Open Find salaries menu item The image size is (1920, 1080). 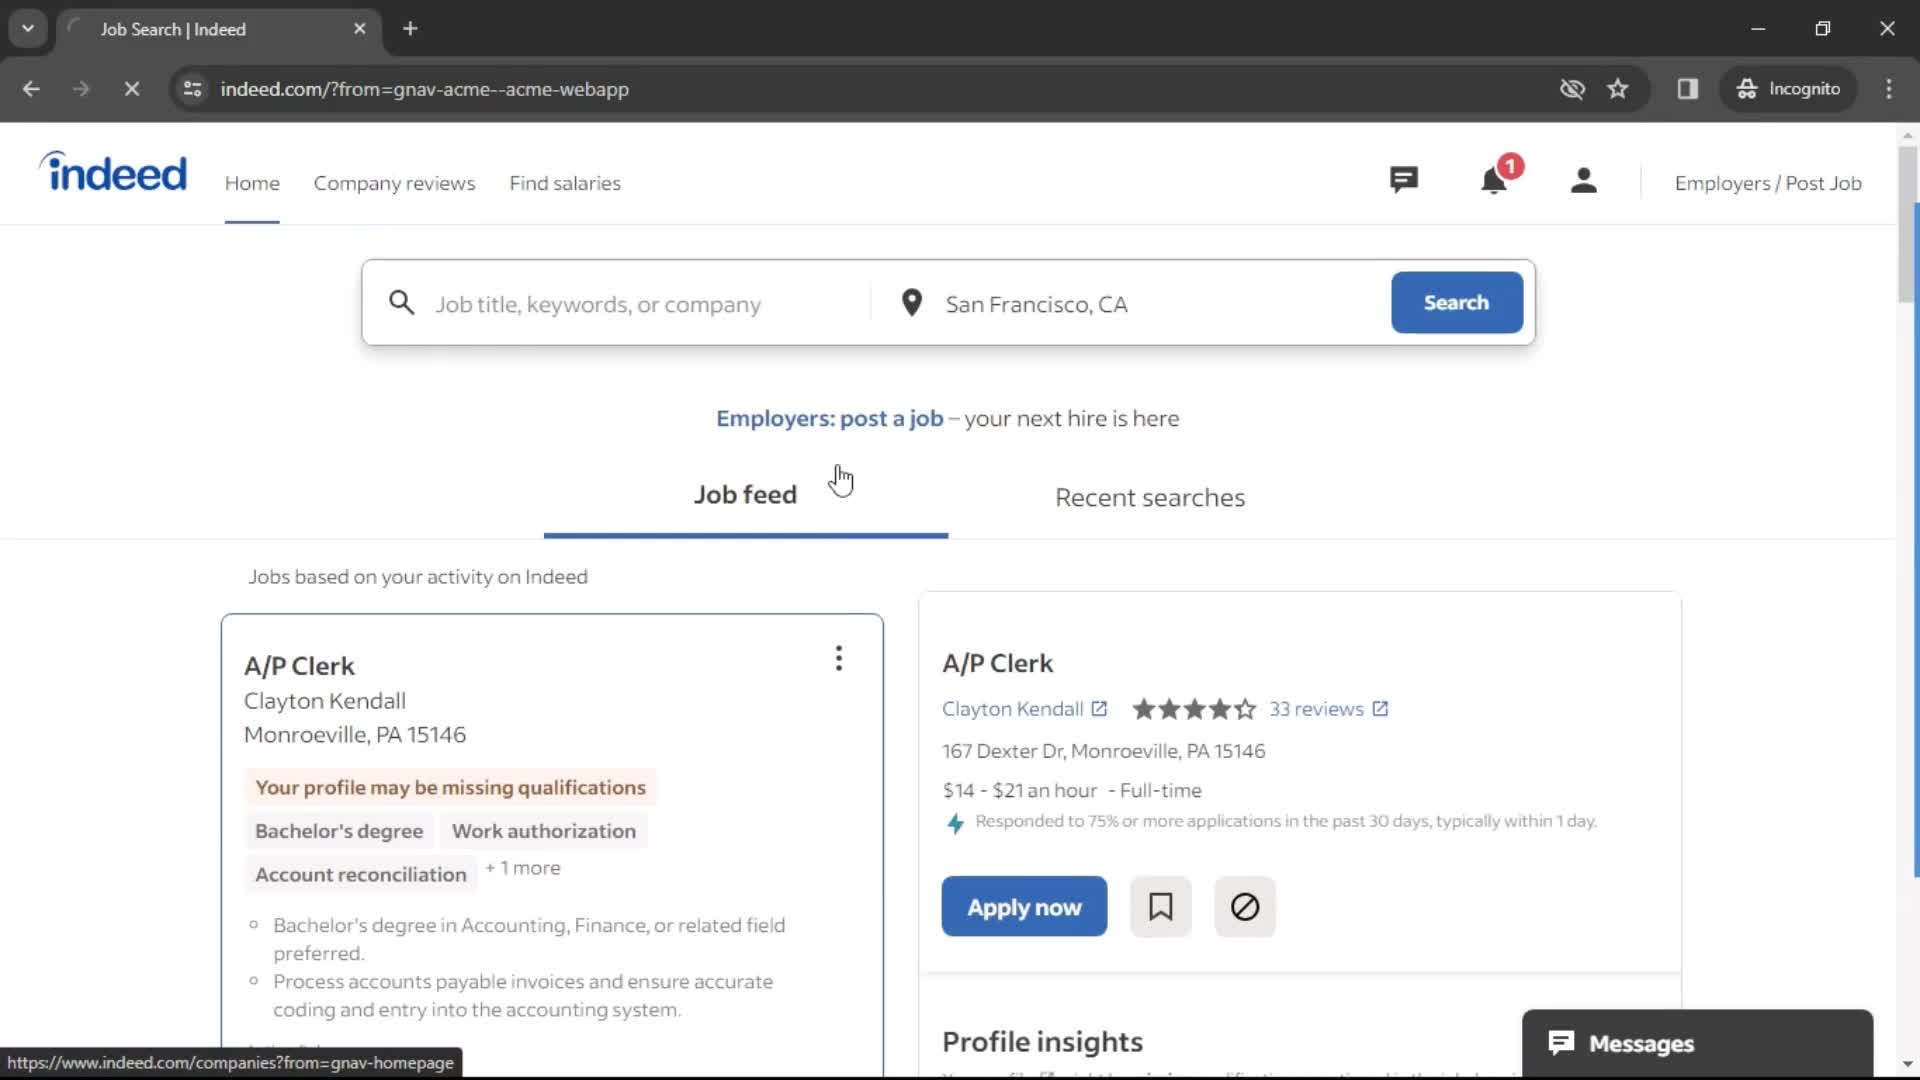click(x=564, y=182)
